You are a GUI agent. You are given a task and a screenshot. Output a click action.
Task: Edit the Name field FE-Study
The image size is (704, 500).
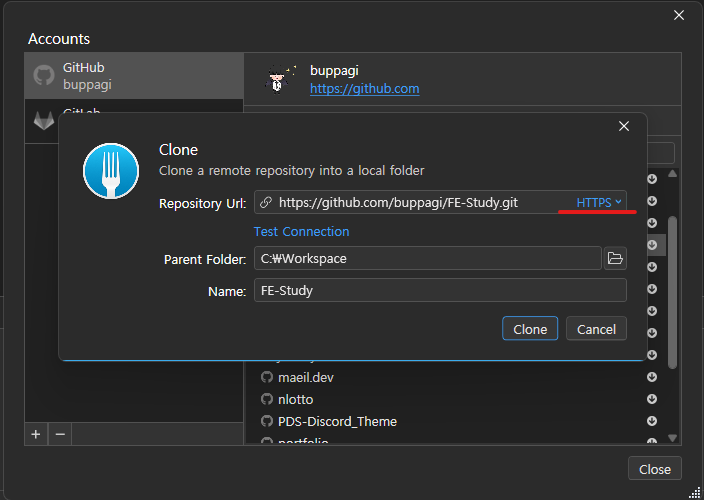(440, 290)
